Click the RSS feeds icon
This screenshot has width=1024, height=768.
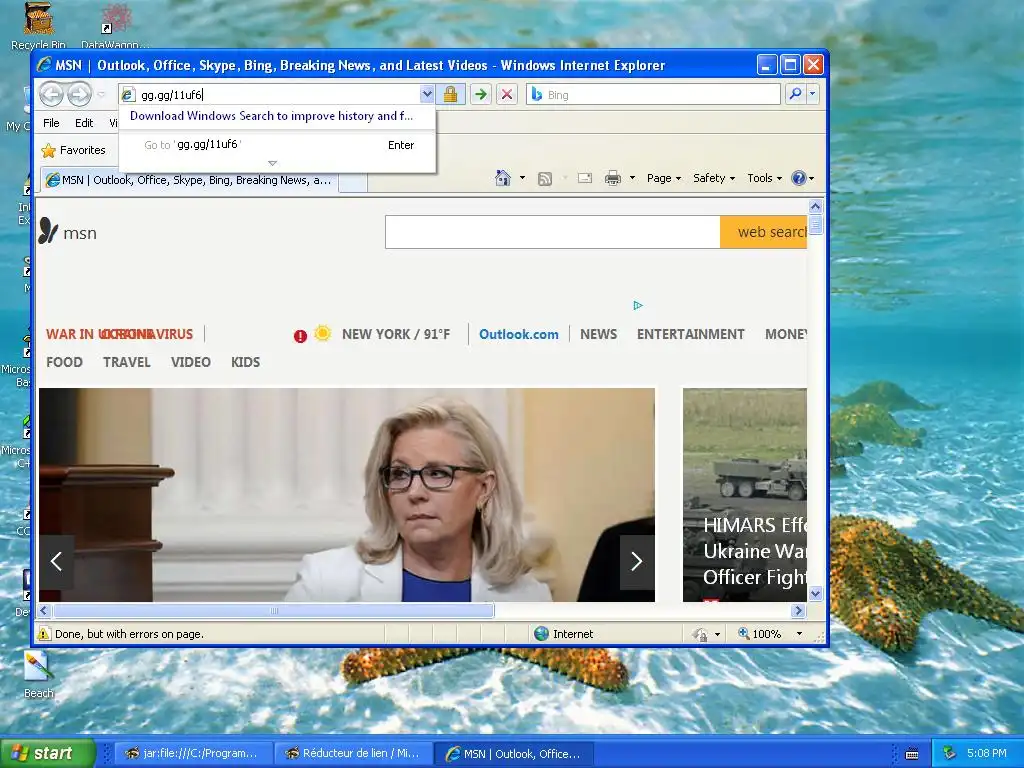(x=545, y=178)
